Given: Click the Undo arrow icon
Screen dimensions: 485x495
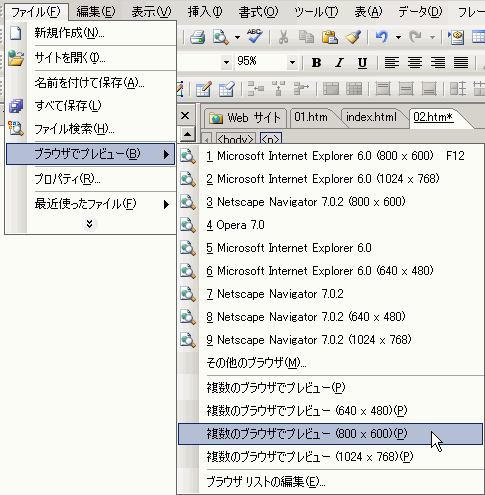Looking at the screenshot, I should 382,37.
